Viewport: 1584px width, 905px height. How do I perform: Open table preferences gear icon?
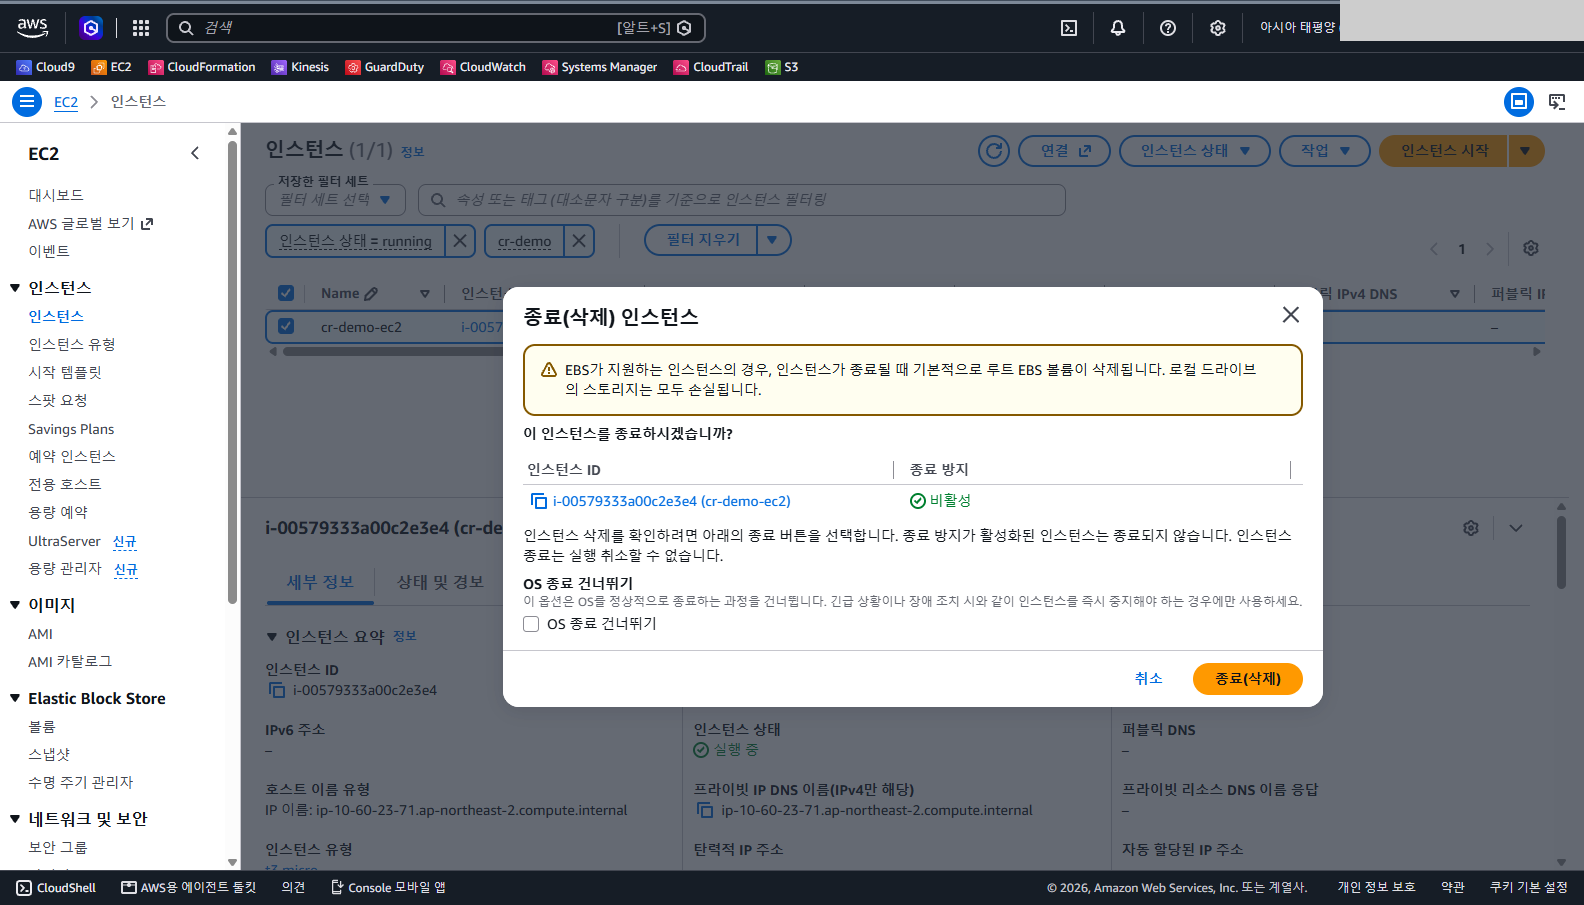(x=1531, y=248)
